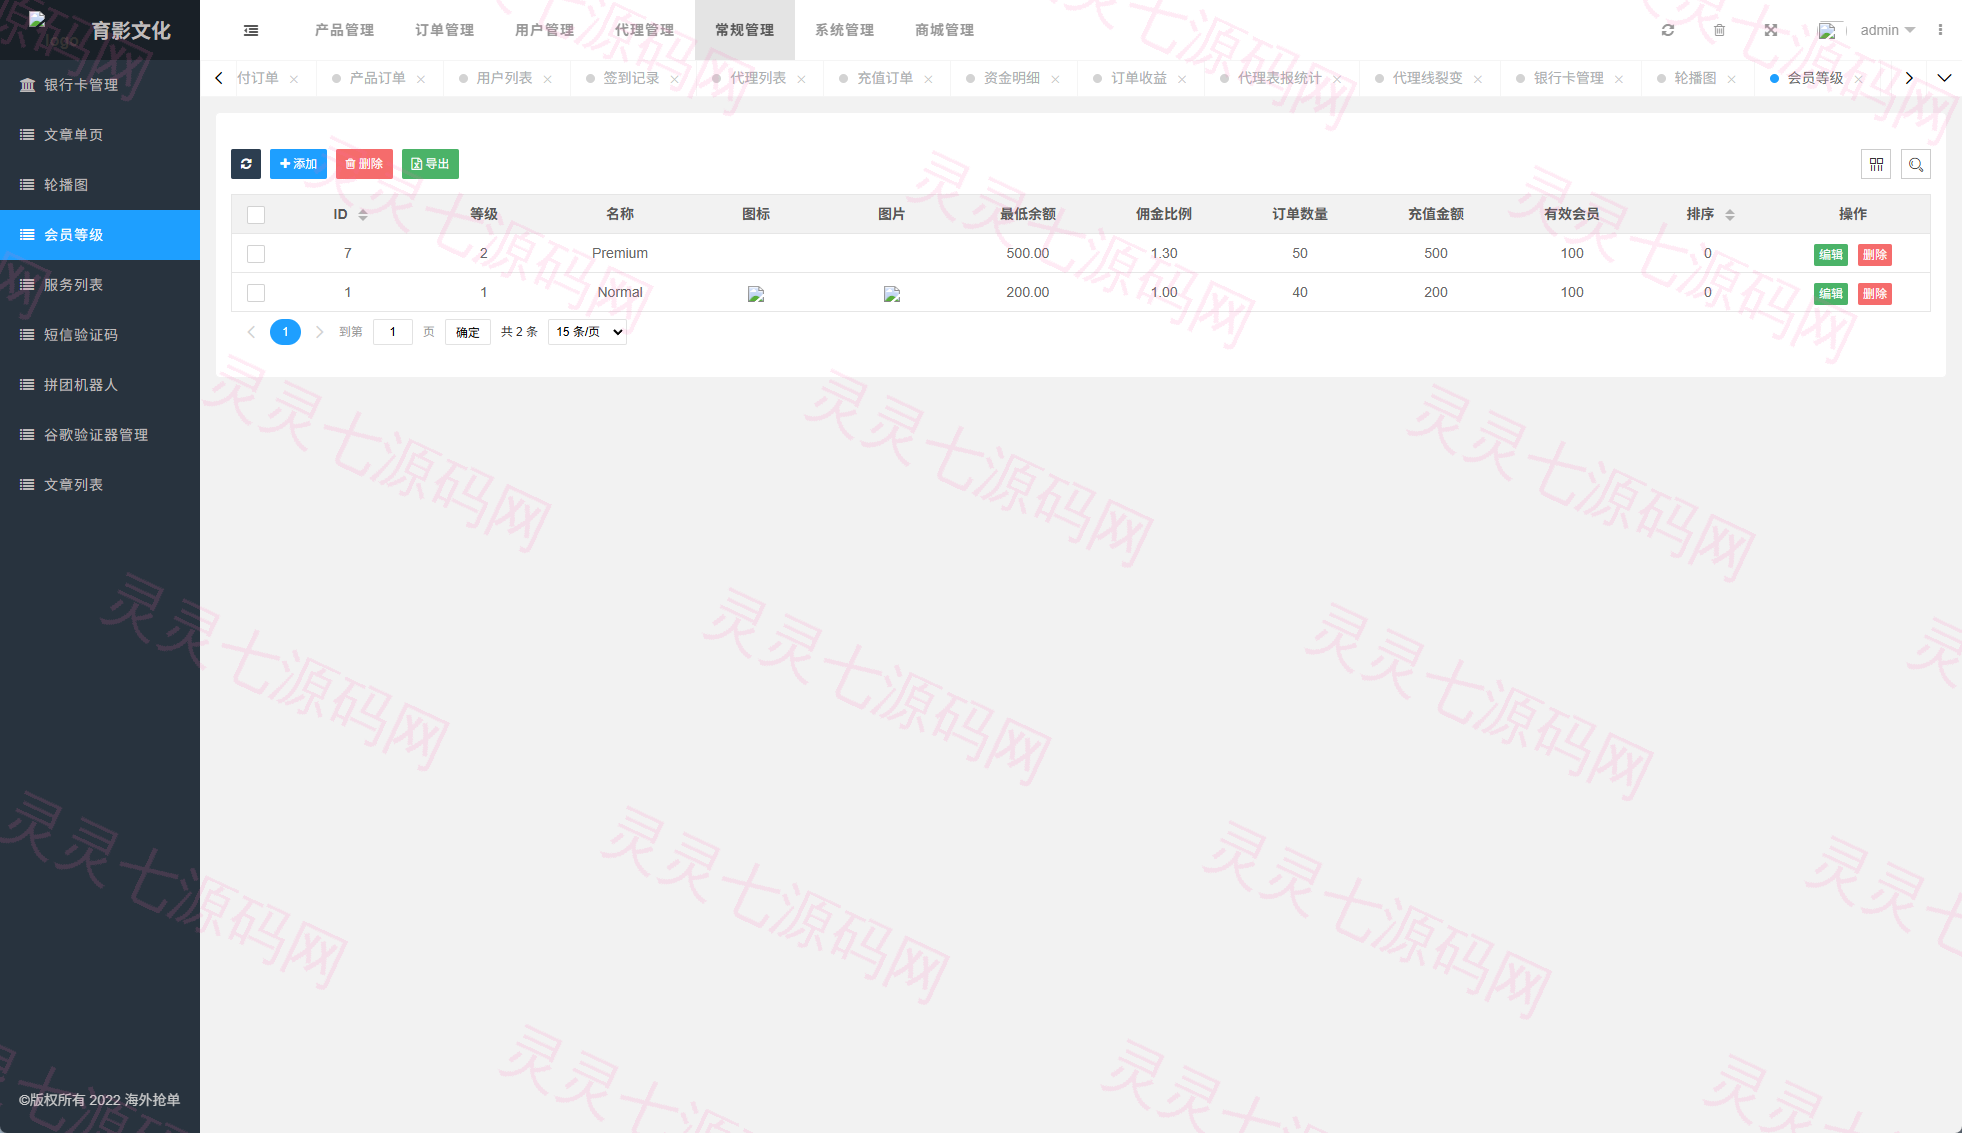
Task: Close the 充值订单 tab
Action: [929, 79]
